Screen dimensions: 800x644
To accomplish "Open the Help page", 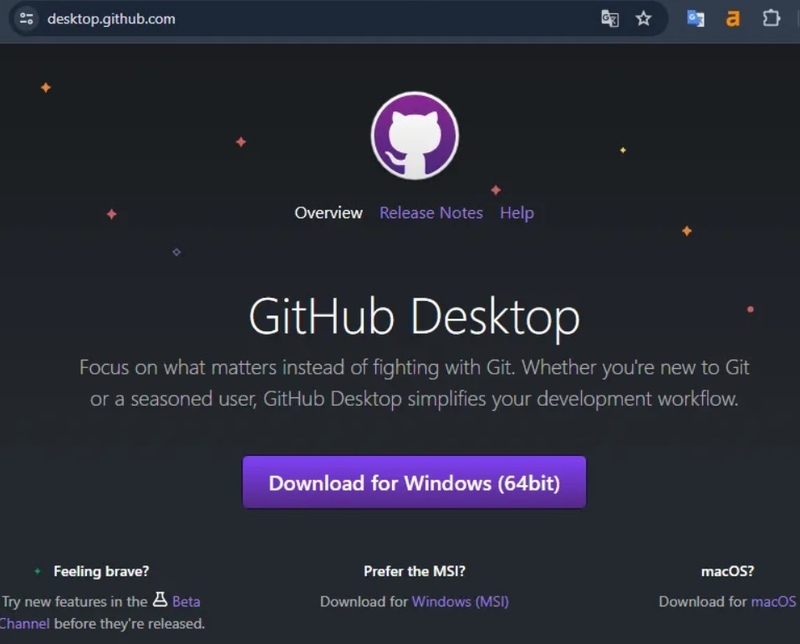I will (x=517, y=213).
